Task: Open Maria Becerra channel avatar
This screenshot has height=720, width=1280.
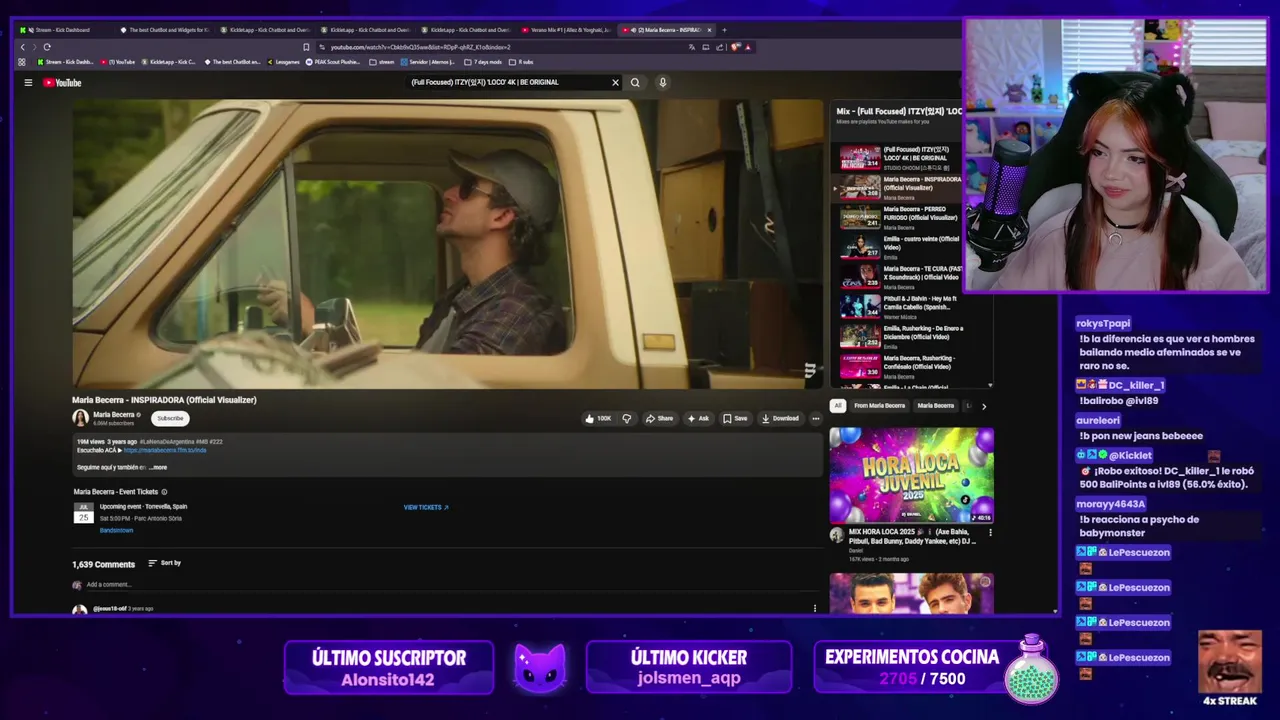Action: pos(80,418)
